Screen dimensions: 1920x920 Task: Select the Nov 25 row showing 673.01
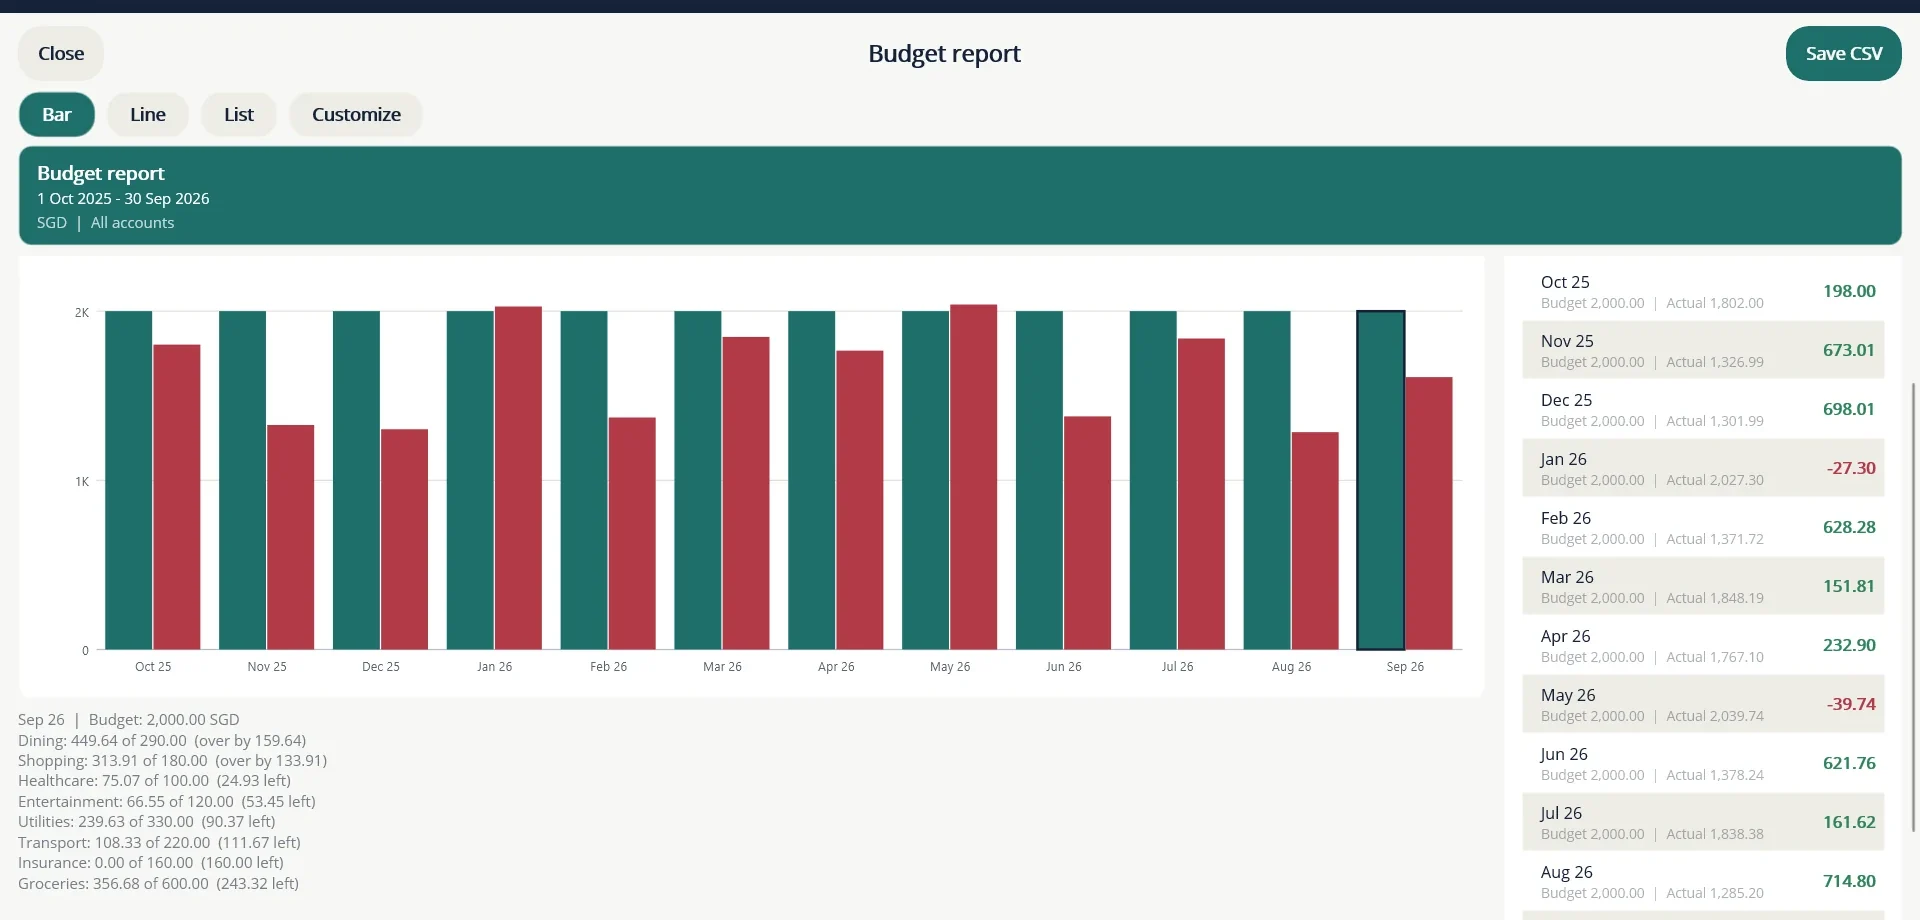point(1703,350)
